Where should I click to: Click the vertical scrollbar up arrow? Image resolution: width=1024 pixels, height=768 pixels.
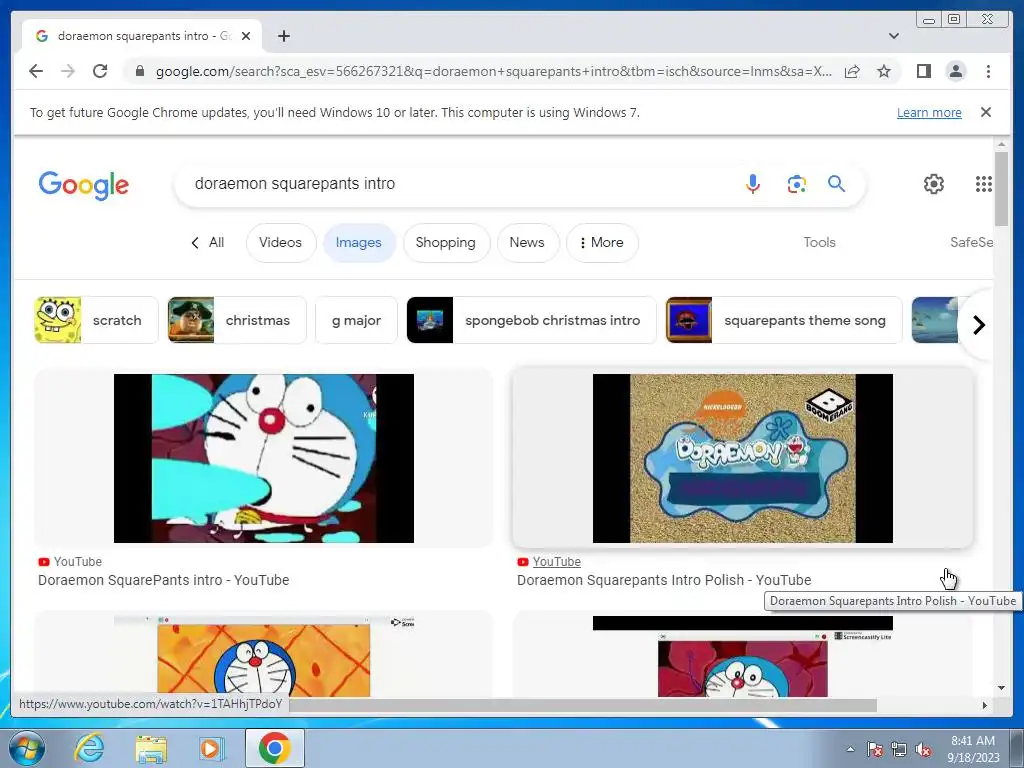point(1001,144)
